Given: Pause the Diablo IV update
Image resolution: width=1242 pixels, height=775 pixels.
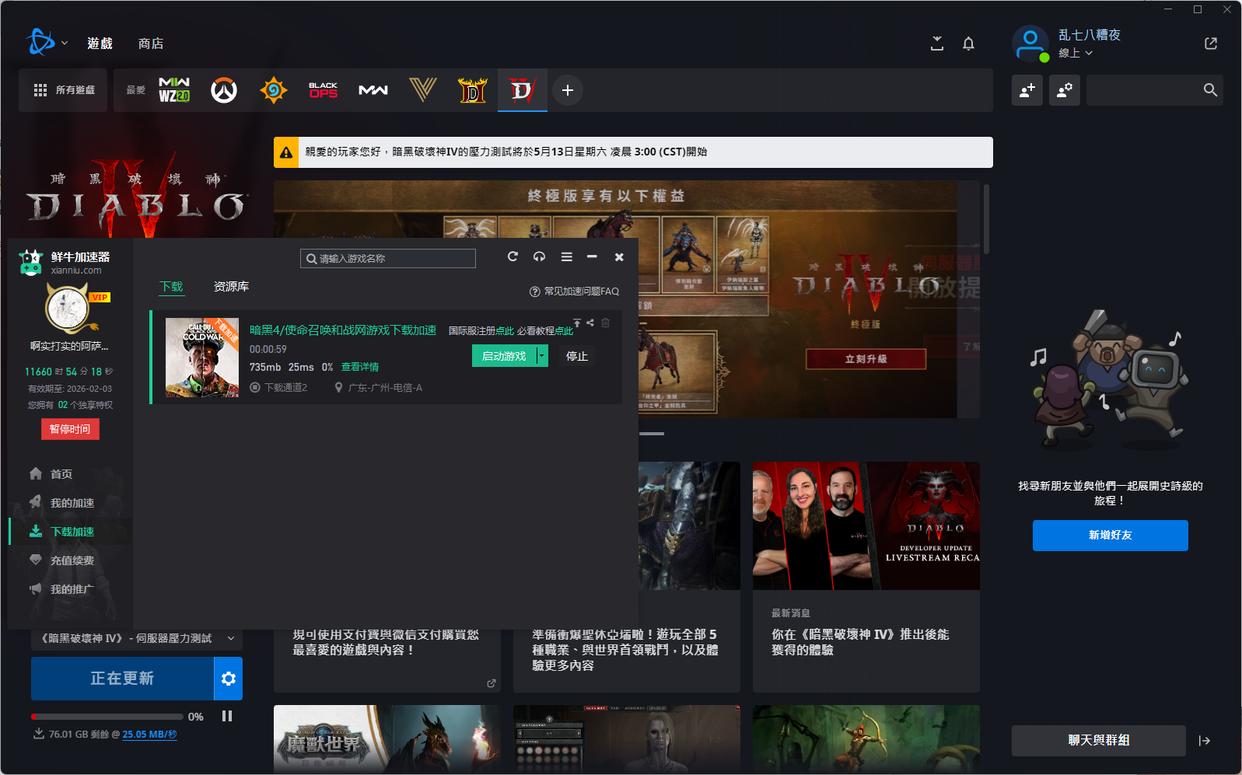Looking at the screenshot, I should [227, 716].
